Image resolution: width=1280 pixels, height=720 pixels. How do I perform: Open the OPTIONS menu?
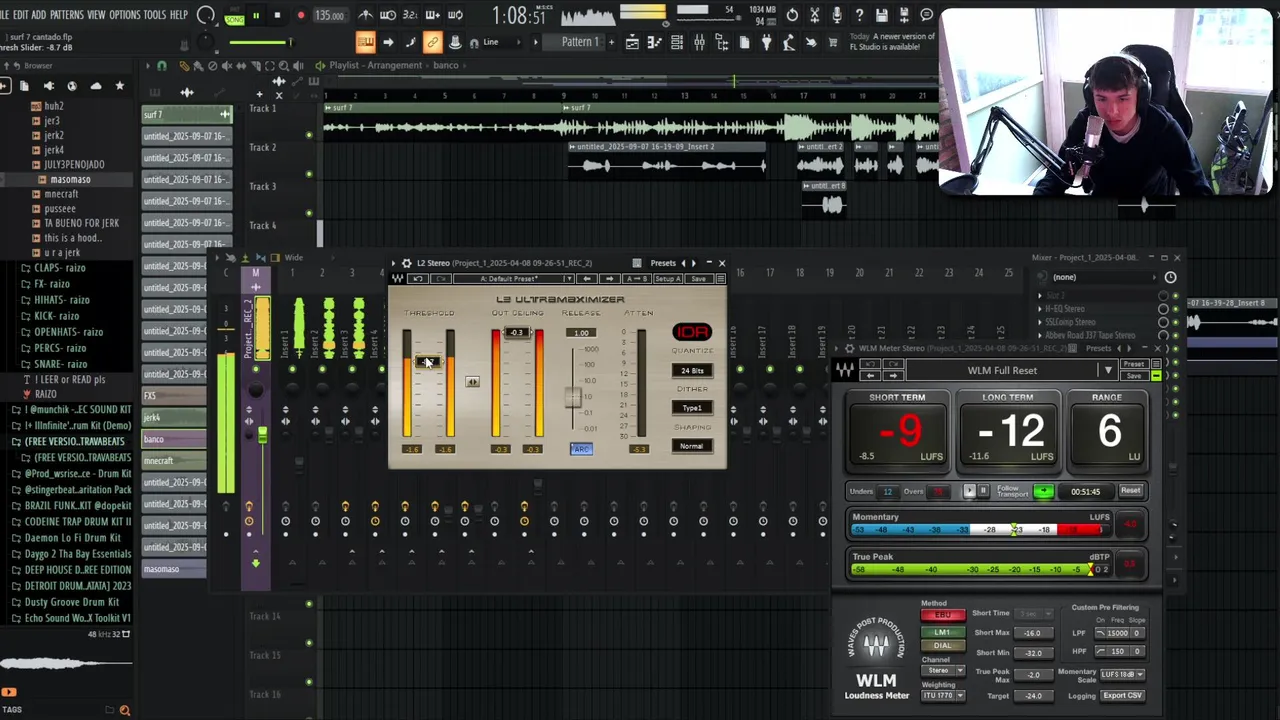click(x=125, y=15)
